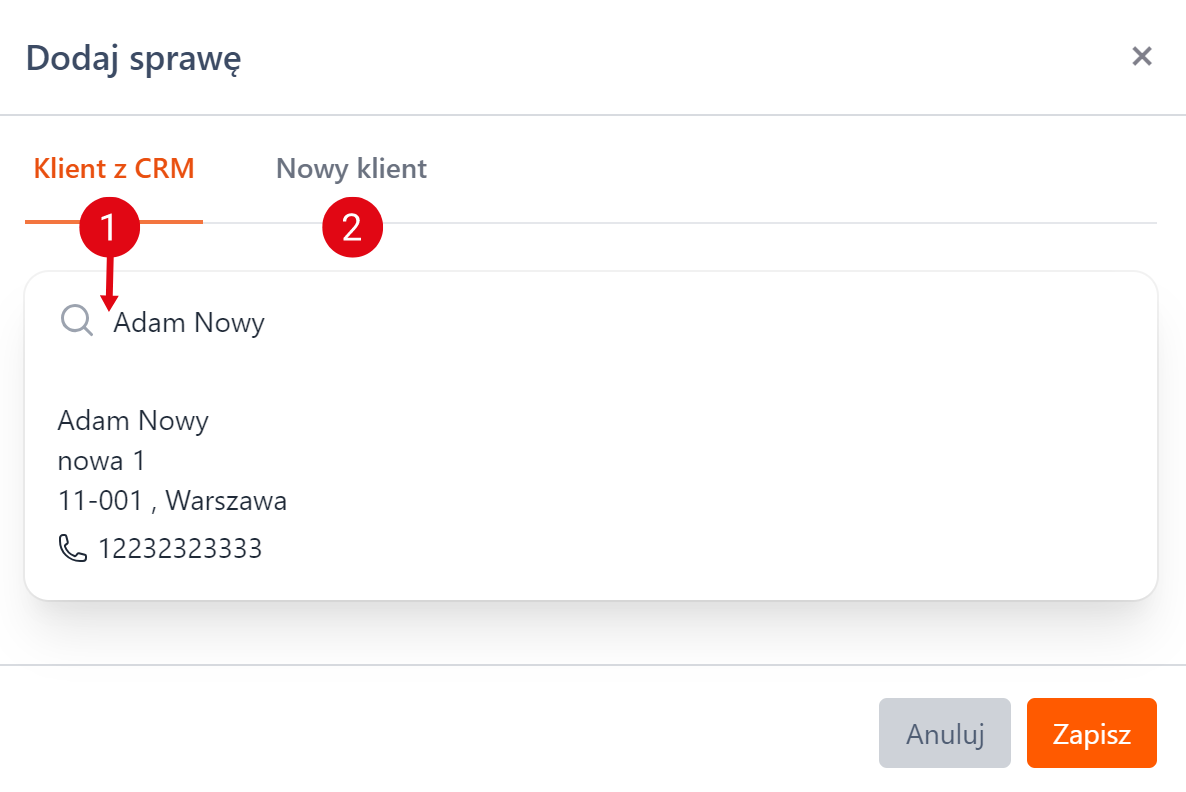Close the Dodaj sprawę dialog

click(x=1141, y=56)
